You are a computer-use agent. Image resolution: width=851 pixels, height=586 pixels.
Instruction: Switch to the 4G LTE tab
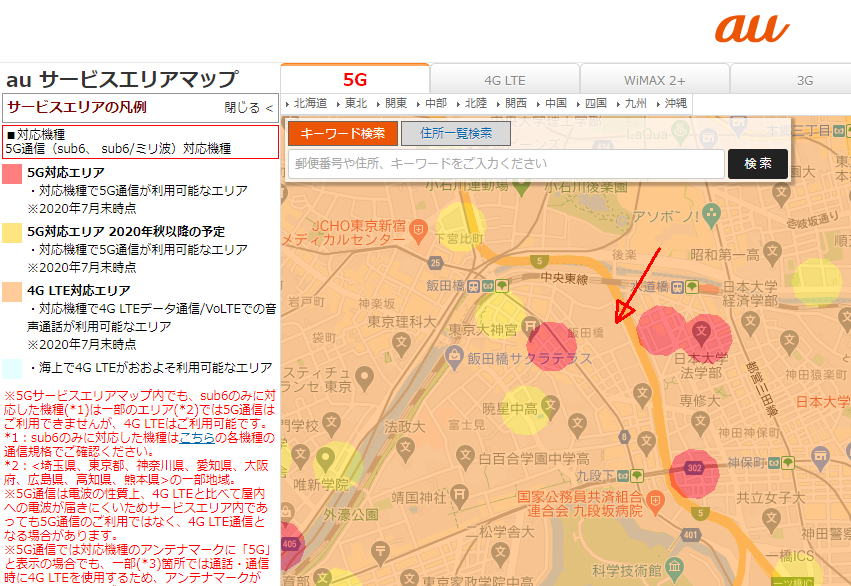pyautogui.click(x=505, y=80)
